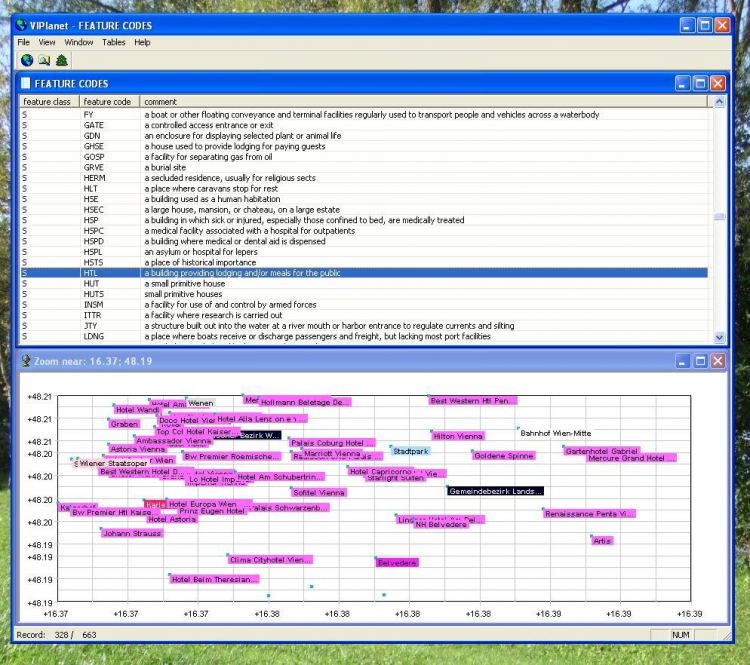Click the globe toolbar icon

(27, 60)
